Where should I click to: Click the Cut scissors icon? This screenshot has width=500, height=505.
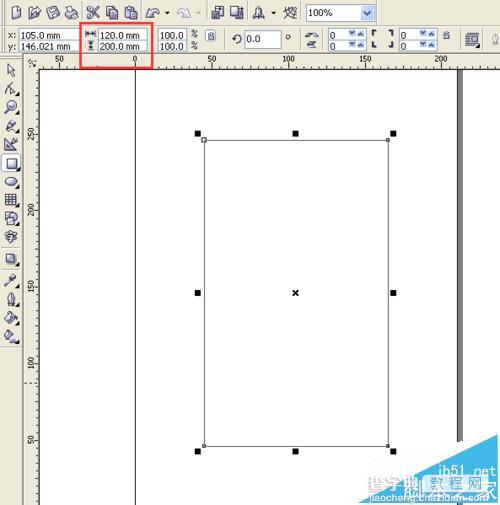(93, 13)
